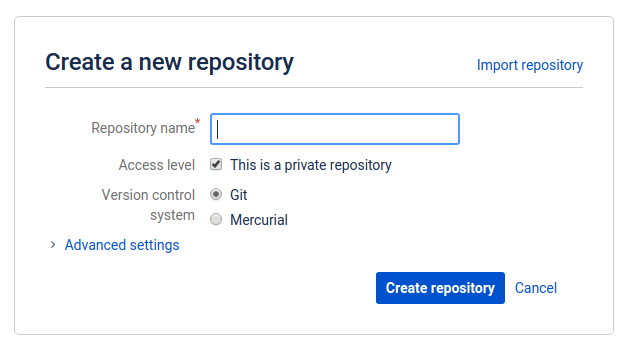Image resolution: width=642 pixels, height=361 pixels.
Task: Click the filled dot of the Git radio
Action: coord(216,194)
